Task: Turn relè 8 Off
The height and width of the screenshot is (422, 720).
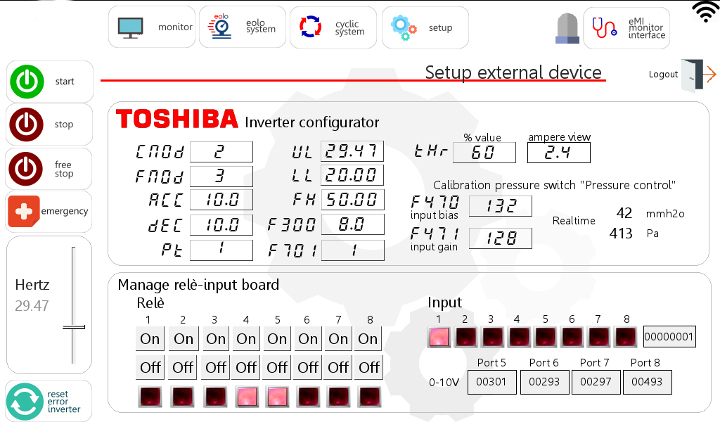Action: [369, 367]
